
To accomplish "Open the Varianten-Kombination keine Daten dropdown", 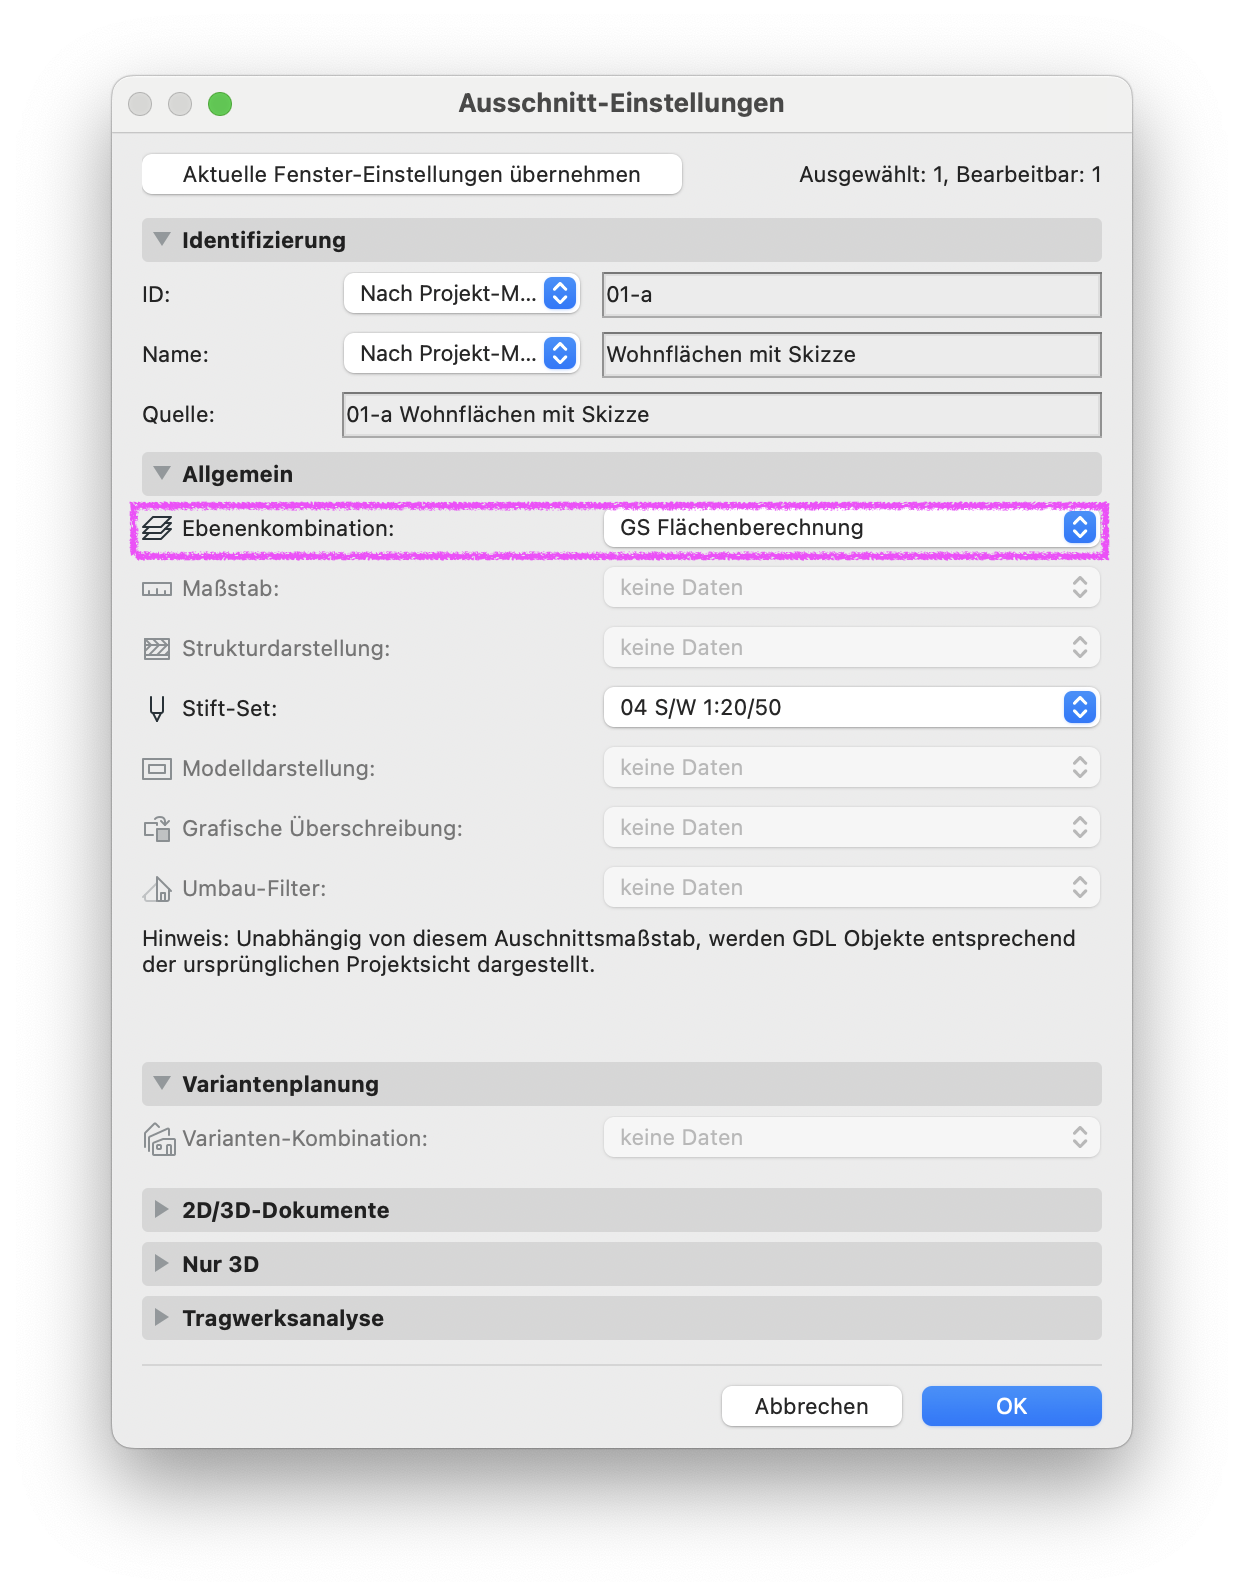I will click(x=852, y=1138).
